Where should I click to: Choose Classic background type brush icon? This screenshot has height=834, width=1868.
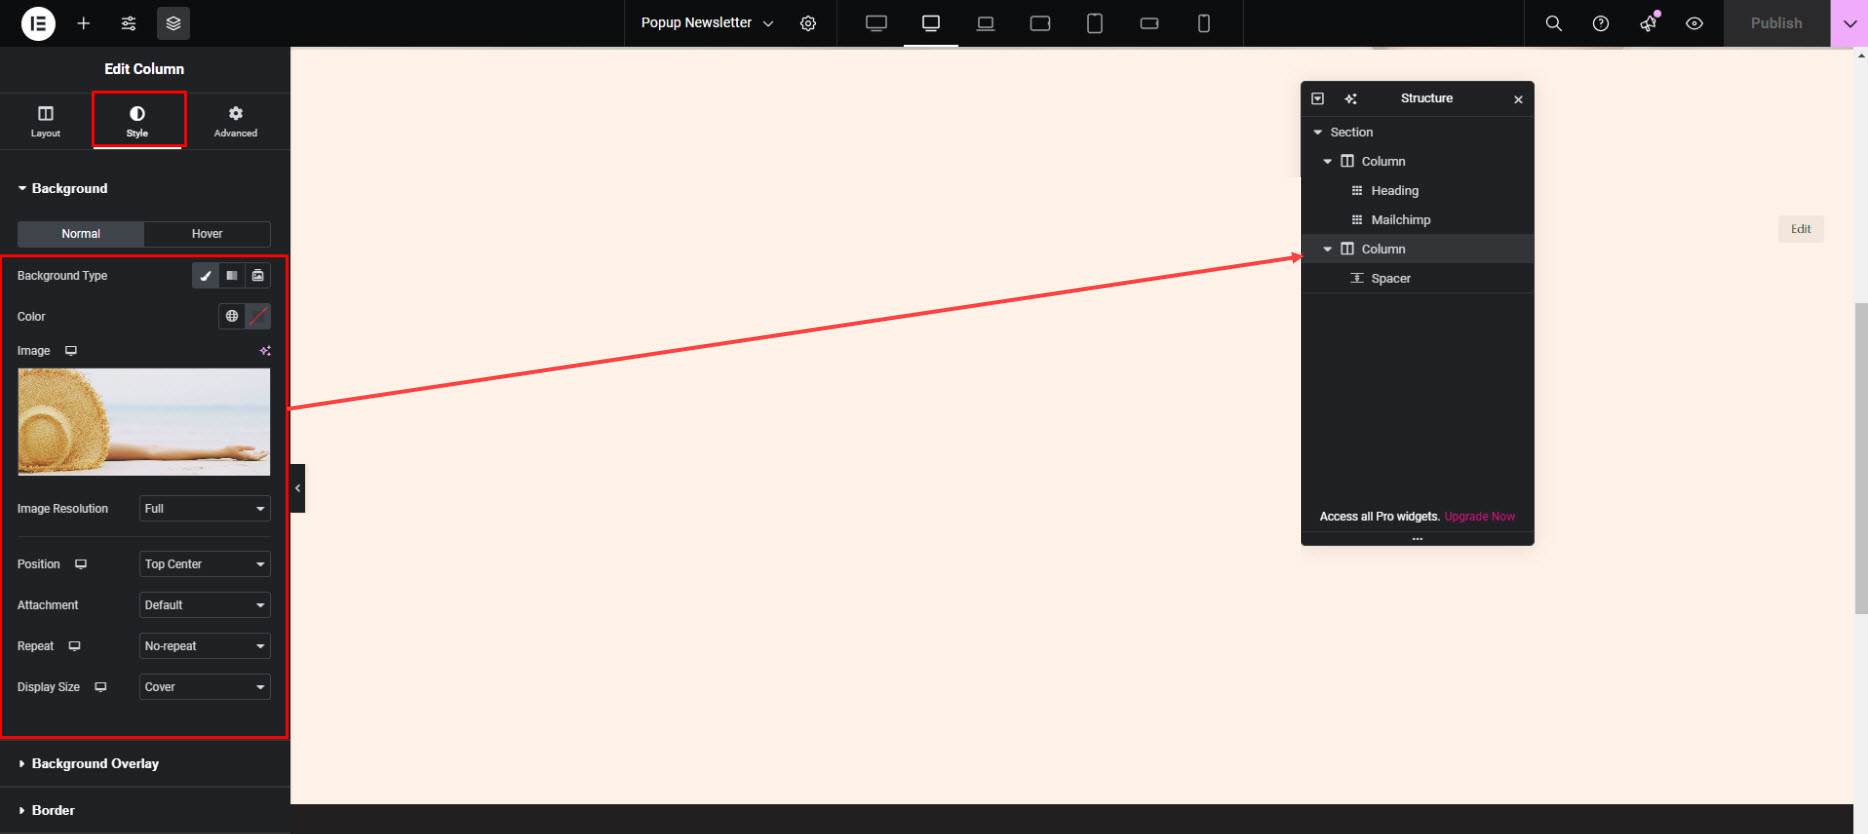[x=205, y=276]
